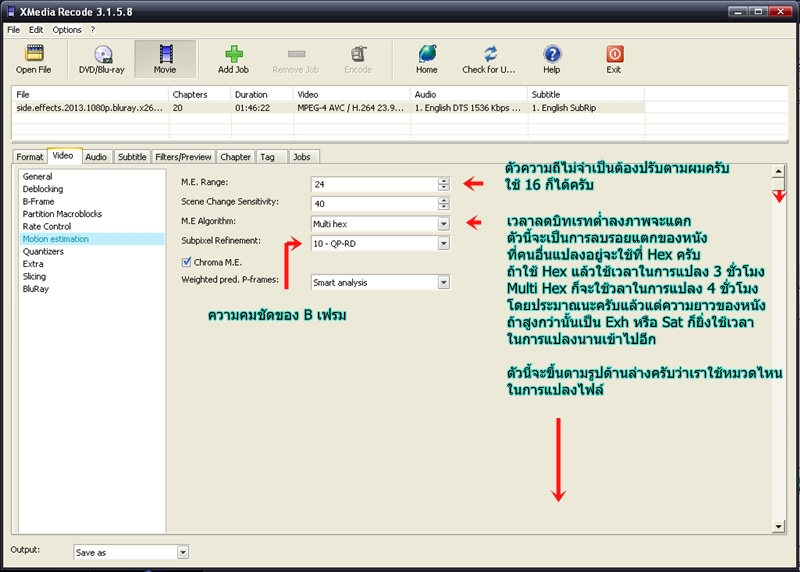Open the Options menu
Image resolution: width=800 pixels, height=572 pixels.
[x=67, y=30]
